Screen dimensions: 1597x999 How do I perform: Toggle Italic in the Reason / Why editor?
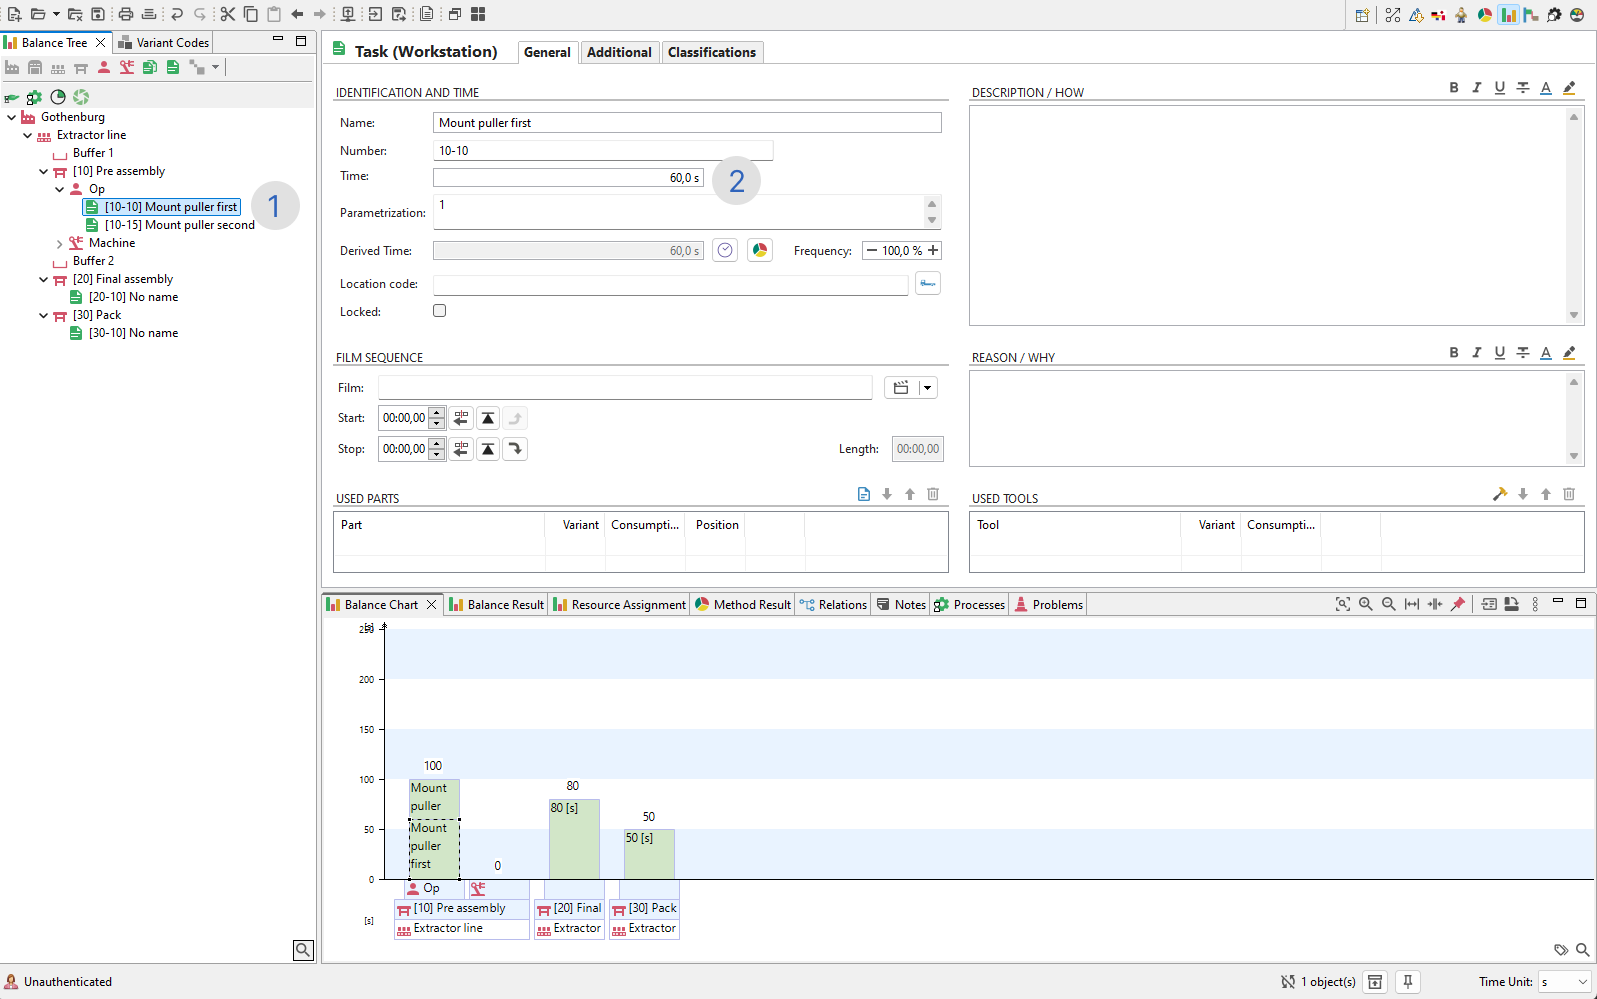[x=1476, y=353]
